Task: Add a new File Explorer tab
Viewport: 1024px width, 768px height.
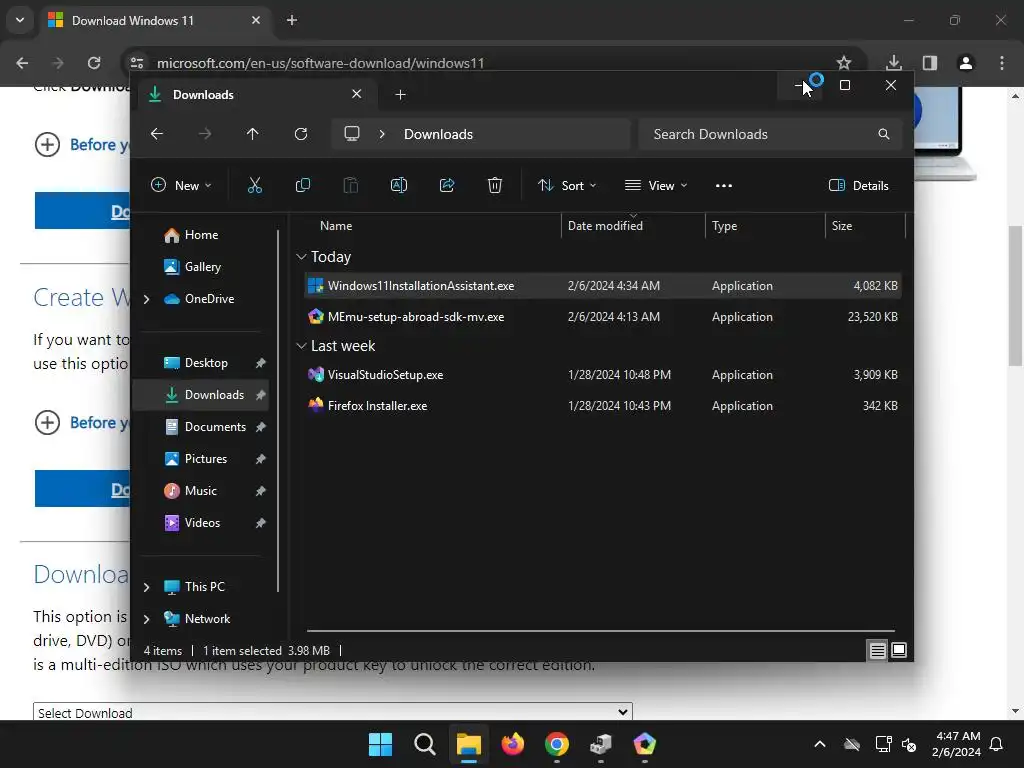Action: coord(400,95)
